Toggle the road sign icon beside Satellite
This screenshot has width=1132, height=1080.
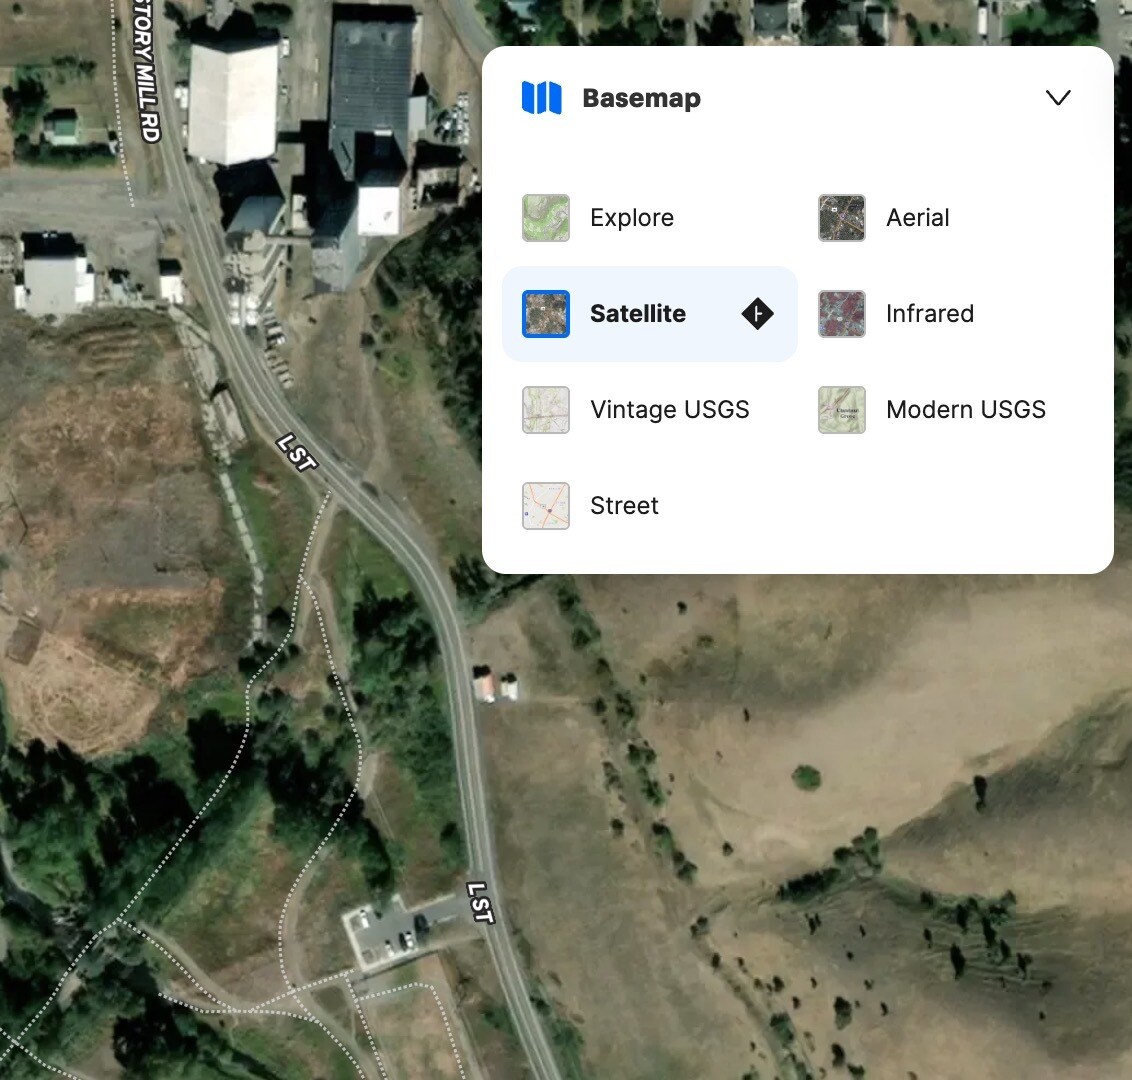757,313
